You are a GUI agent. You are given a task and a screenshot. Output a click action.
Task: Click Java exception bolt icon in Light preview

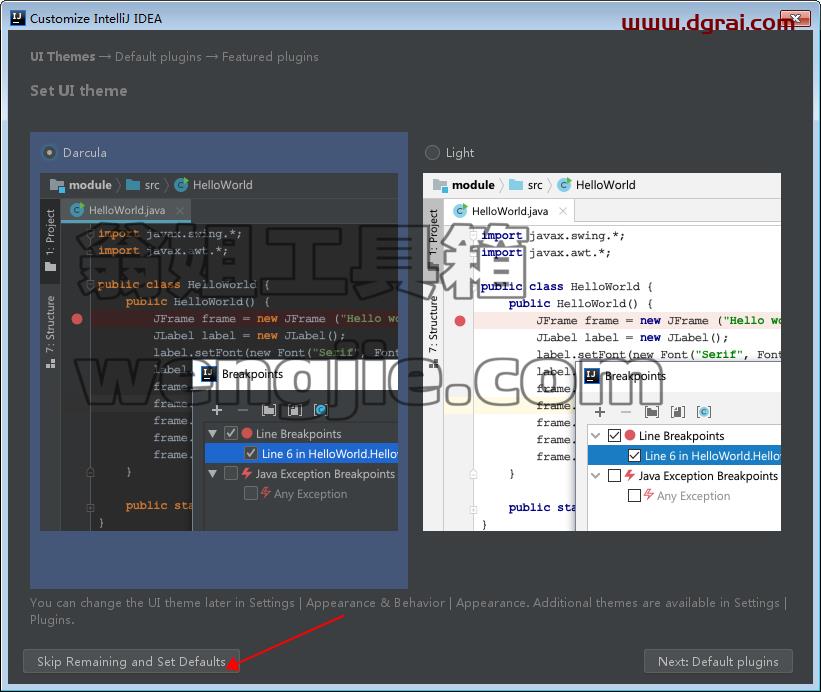630,475
